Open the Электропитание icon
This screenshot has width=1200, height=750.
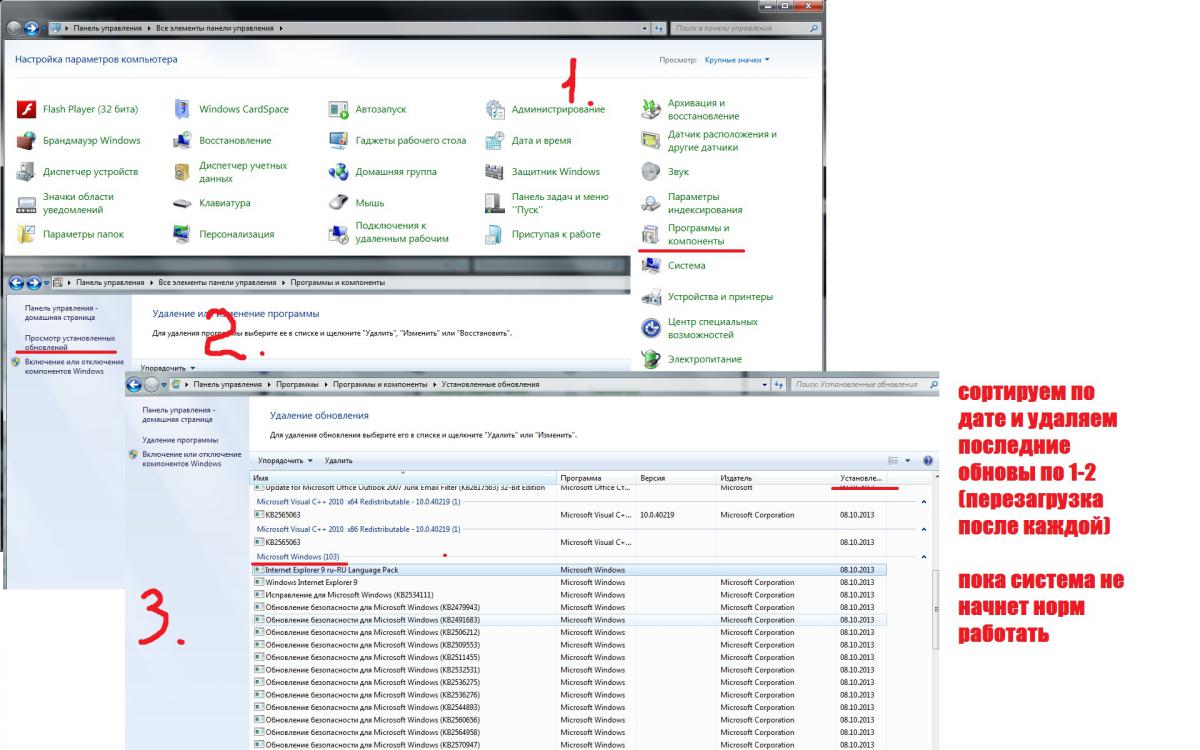tap(651, 358)
